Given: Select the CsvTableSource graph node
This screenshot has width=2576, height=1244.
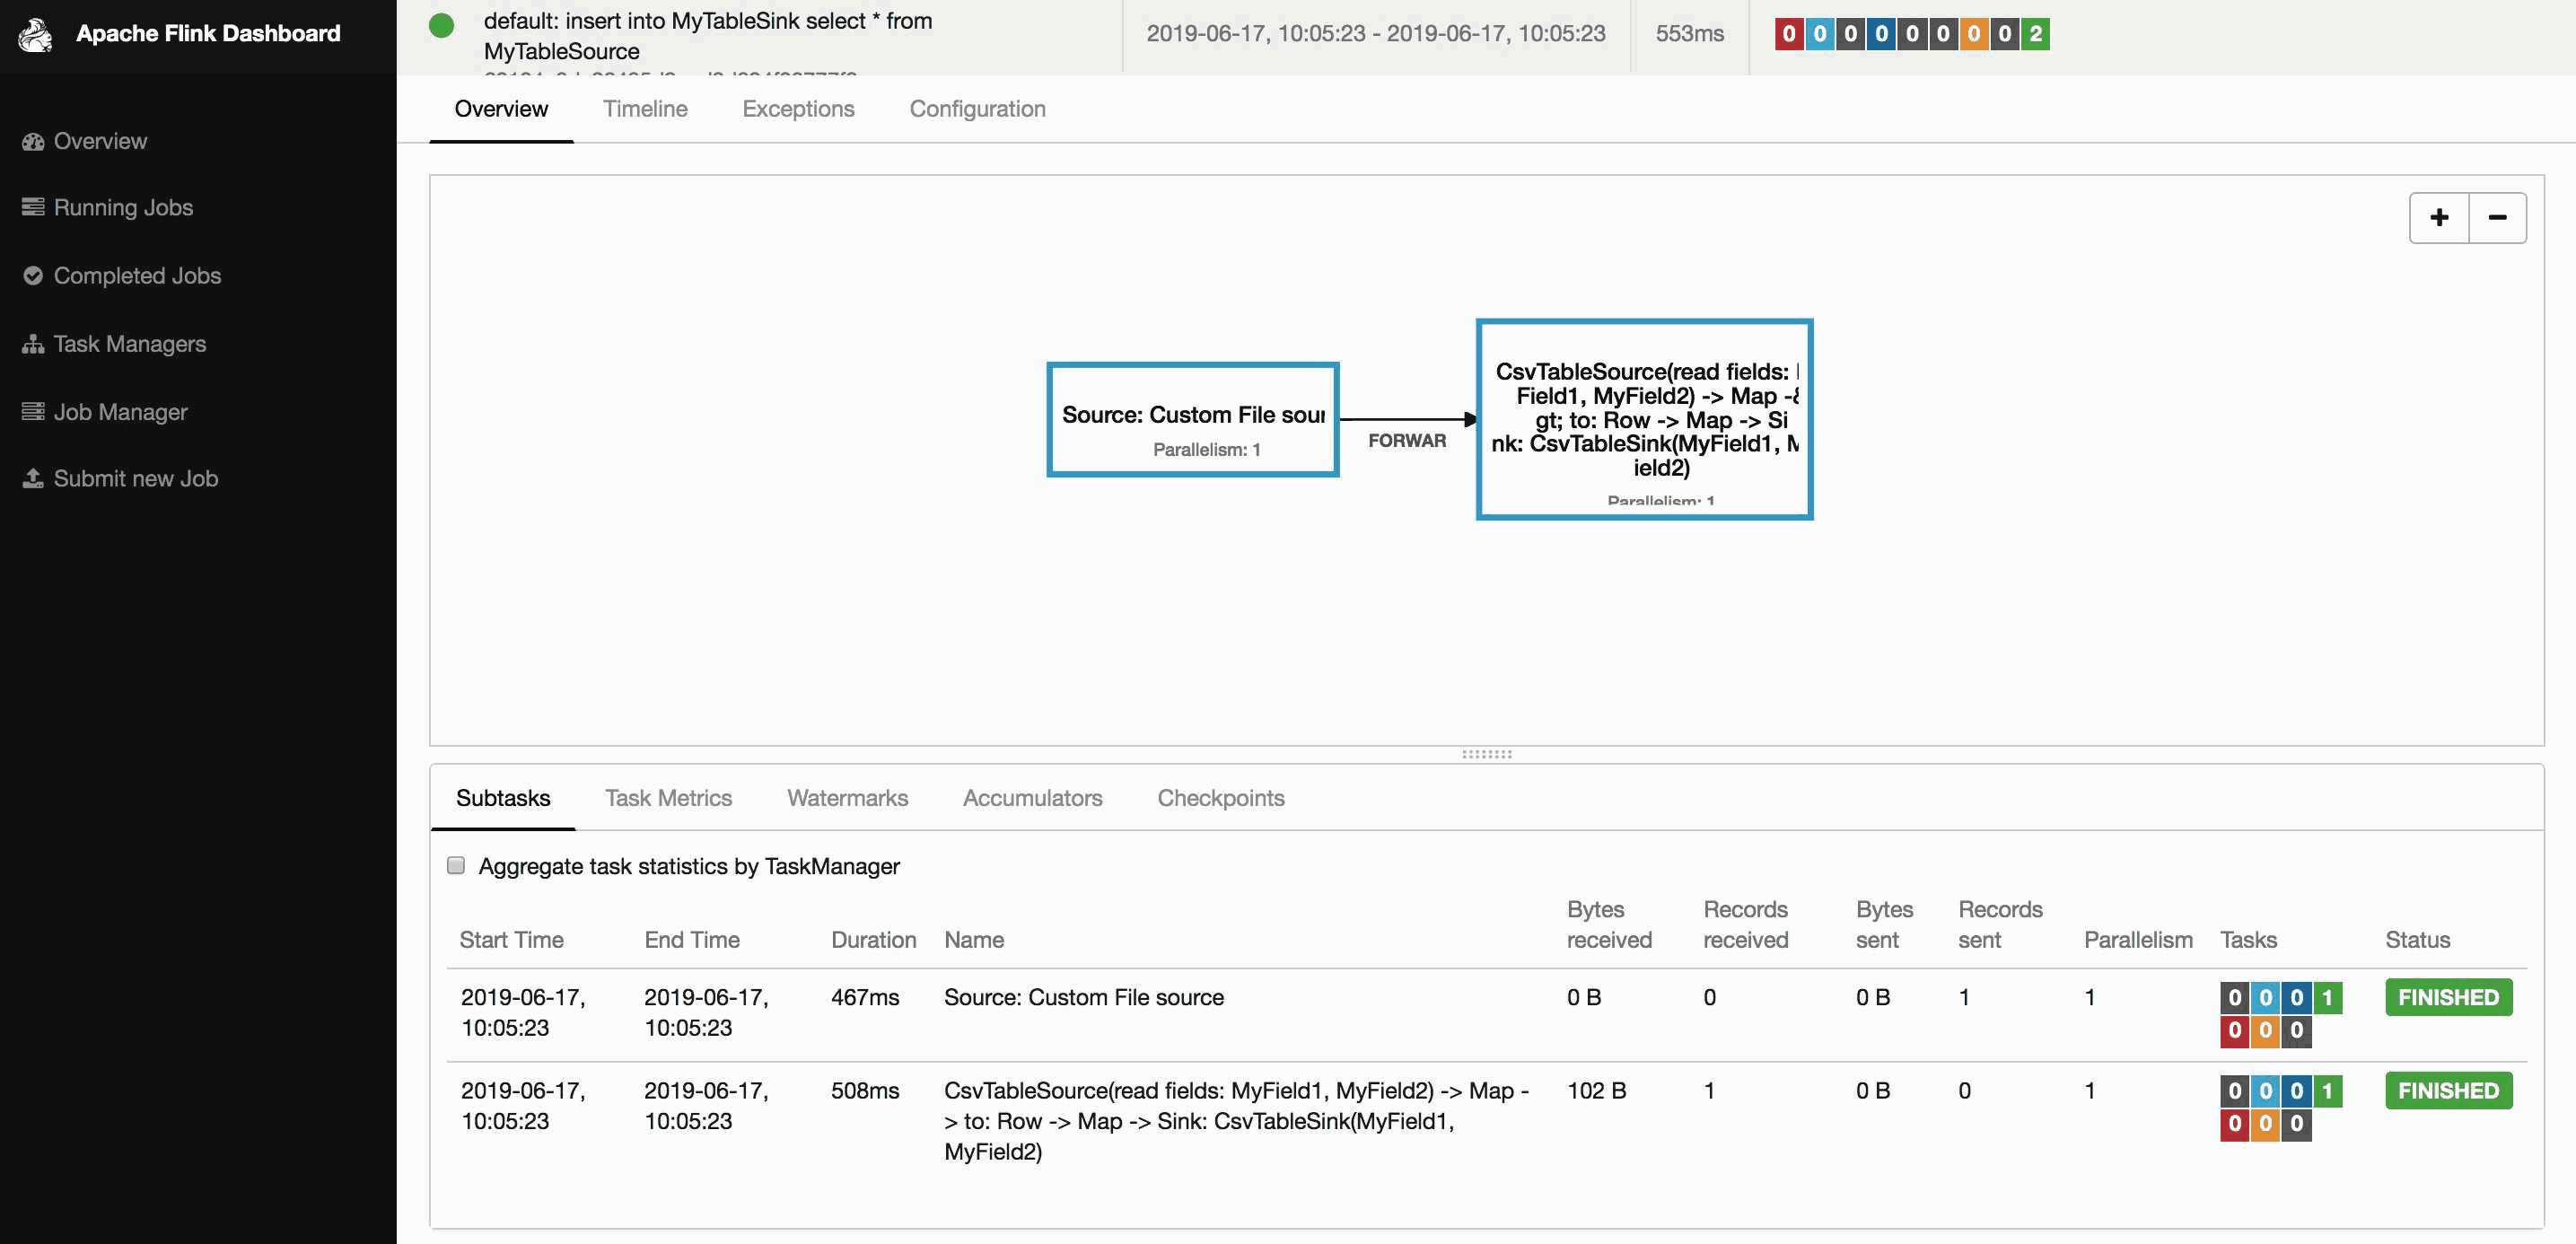Looking at the screenshot, I should point(1644,419).
